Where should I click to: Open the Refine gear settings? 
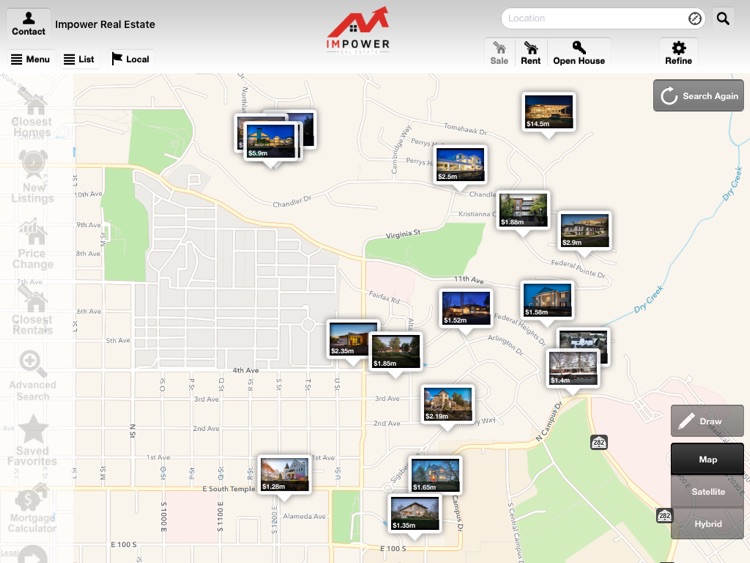pos(678,53)
